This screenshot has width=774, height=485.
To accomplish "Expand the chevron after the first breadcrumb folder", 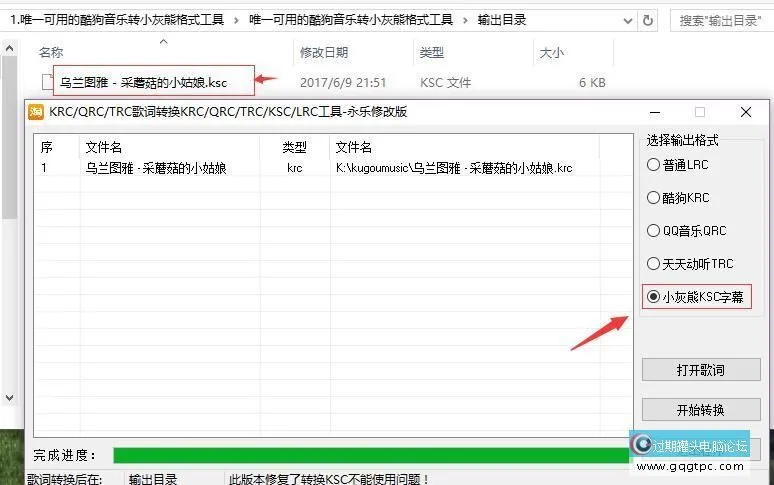I will pyautogui.click(x=236, y=21).
